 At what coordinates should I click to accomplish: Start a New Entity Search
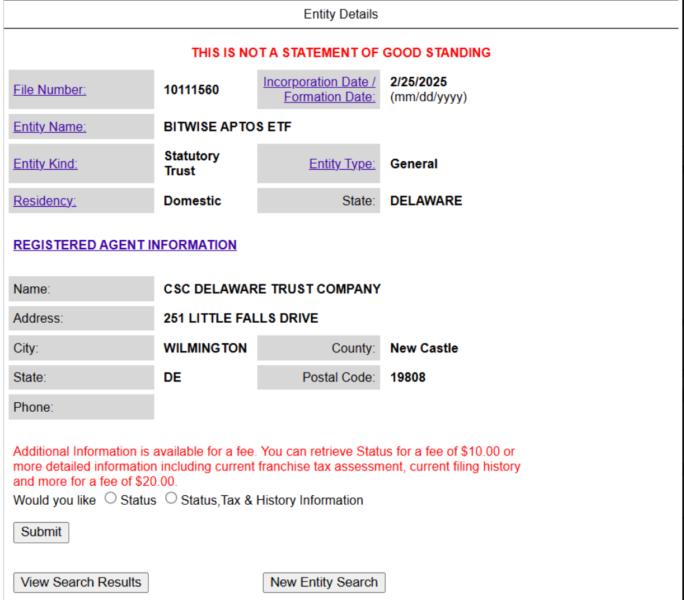tap(324, 583)
